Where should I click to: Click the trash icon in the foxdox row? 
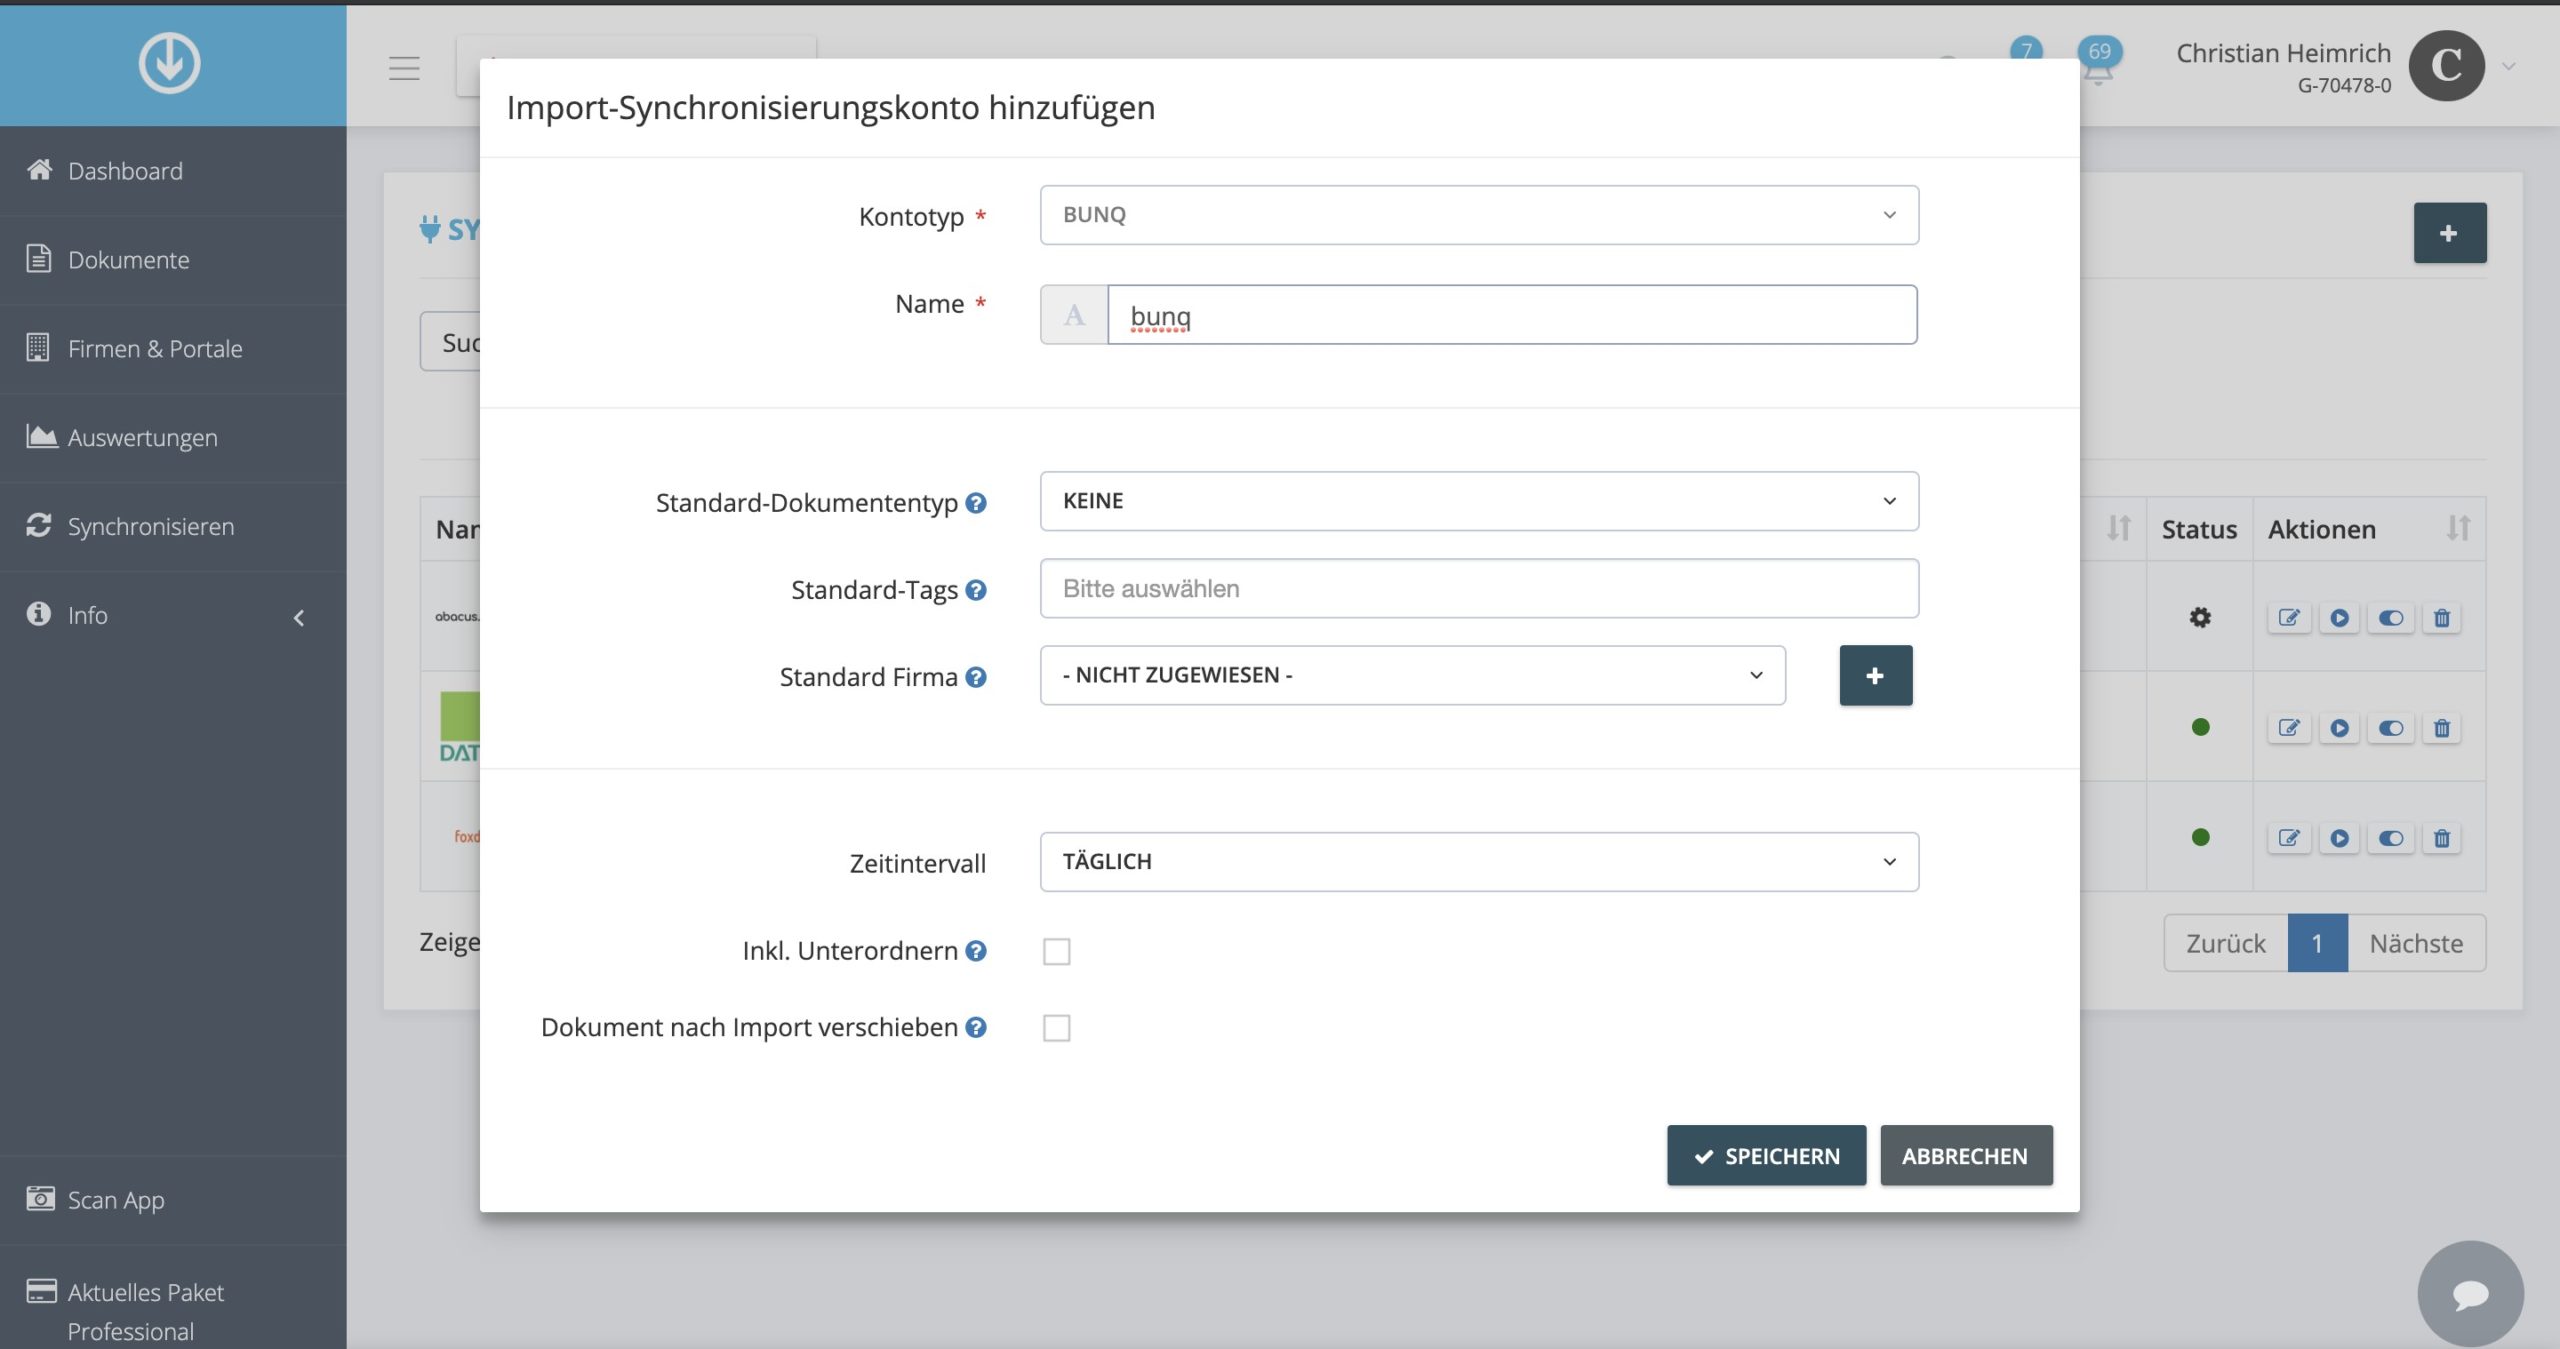coord(2442,838)
